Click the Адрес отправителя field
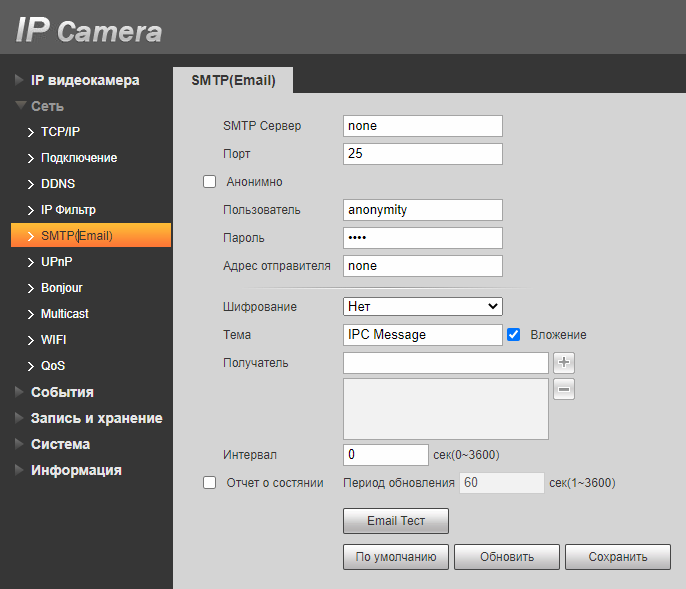This screenshot has width=686, height=589. pyautogui.click(x=423, y=266)
